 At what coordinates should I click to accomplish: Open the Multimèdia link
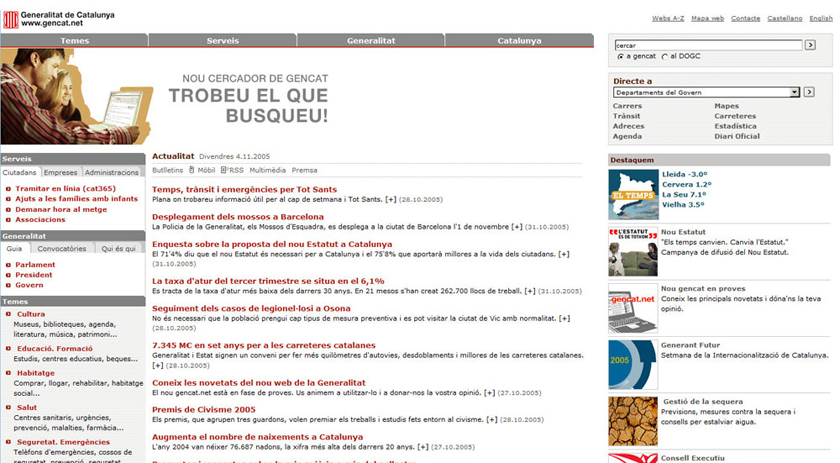(x=267, y=170)
